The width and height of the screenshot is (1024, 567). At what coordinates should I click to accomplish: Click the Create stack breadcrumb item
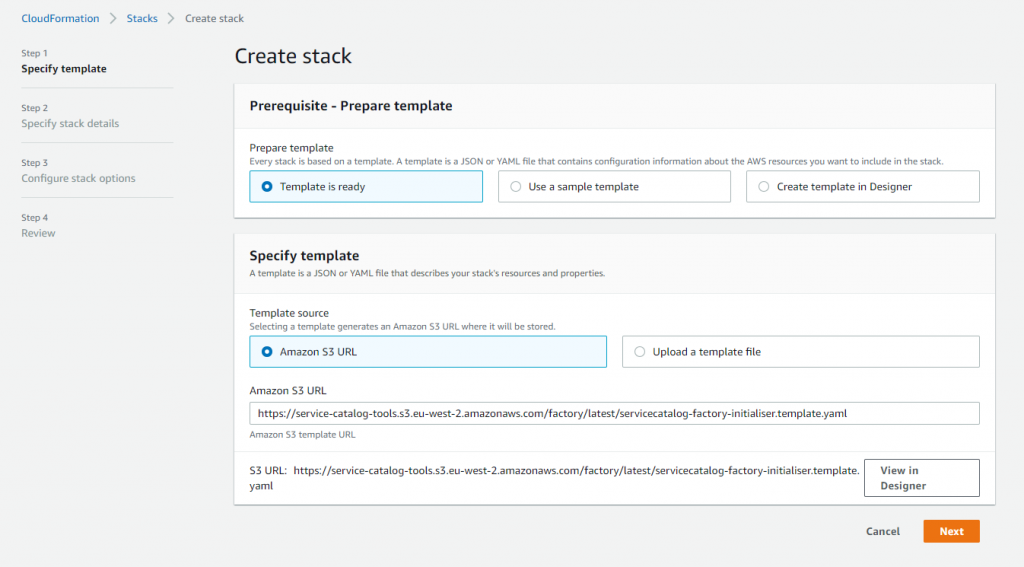214,18
